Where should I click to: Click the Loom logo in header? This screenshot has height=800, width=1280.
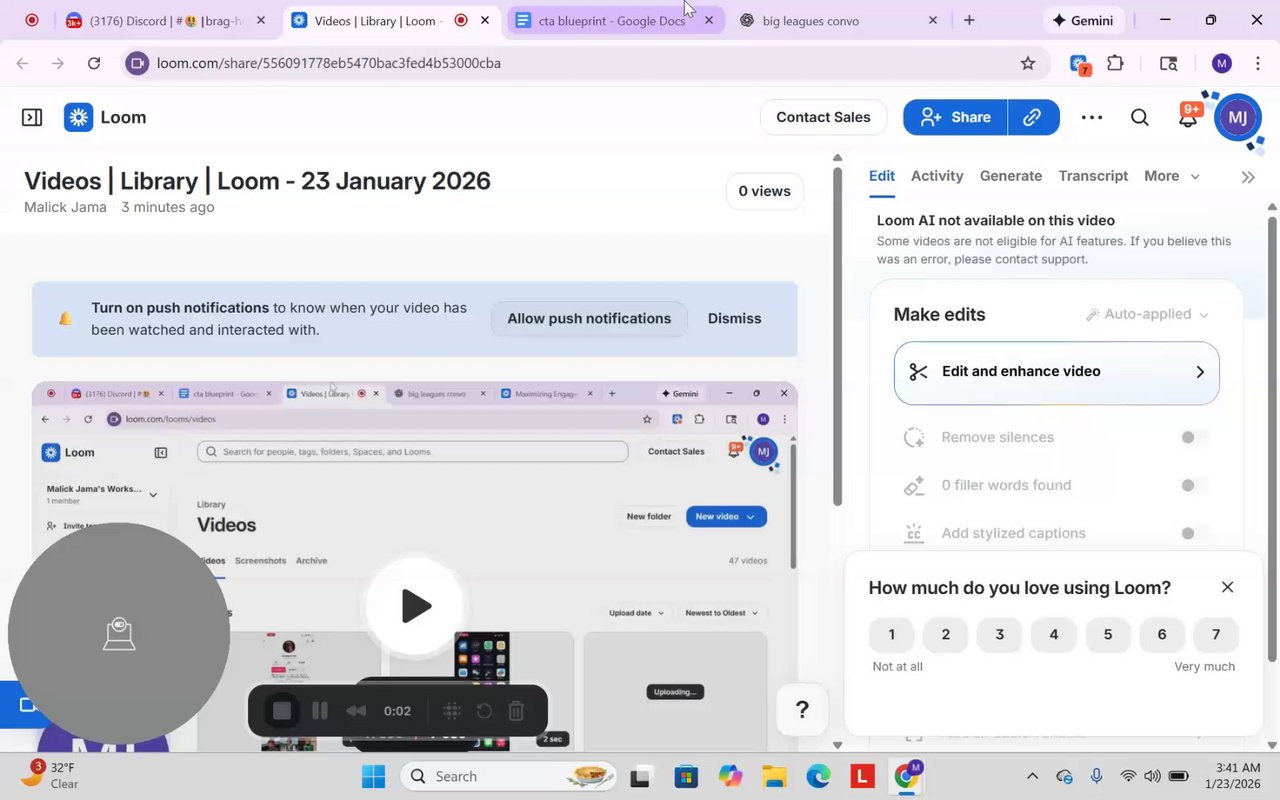[105, 117]
